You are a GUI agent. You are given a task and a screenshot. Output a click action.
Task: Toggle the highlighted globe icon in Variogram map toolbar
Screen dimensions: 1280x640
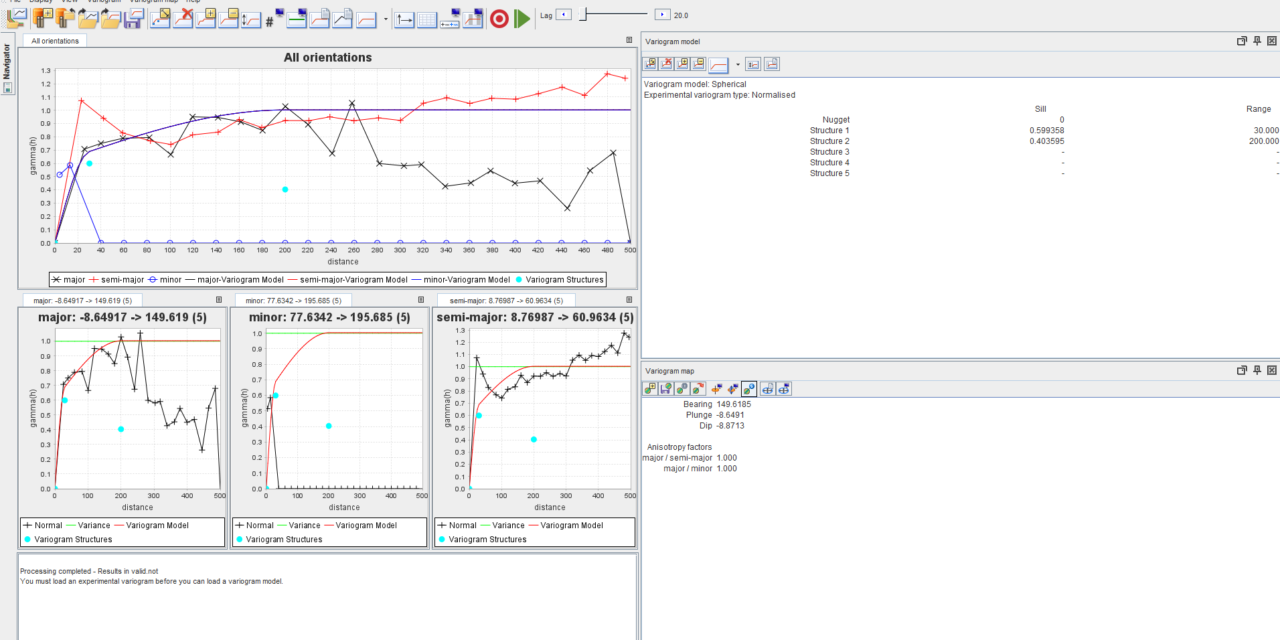[748, 389]
